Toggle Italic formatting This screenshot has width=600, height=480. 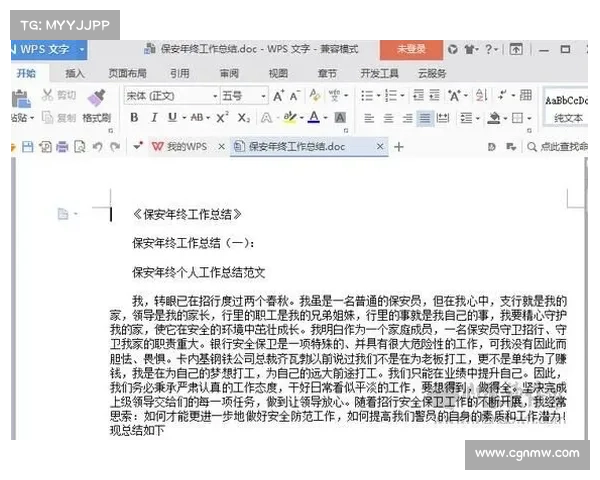pos(154,118)
